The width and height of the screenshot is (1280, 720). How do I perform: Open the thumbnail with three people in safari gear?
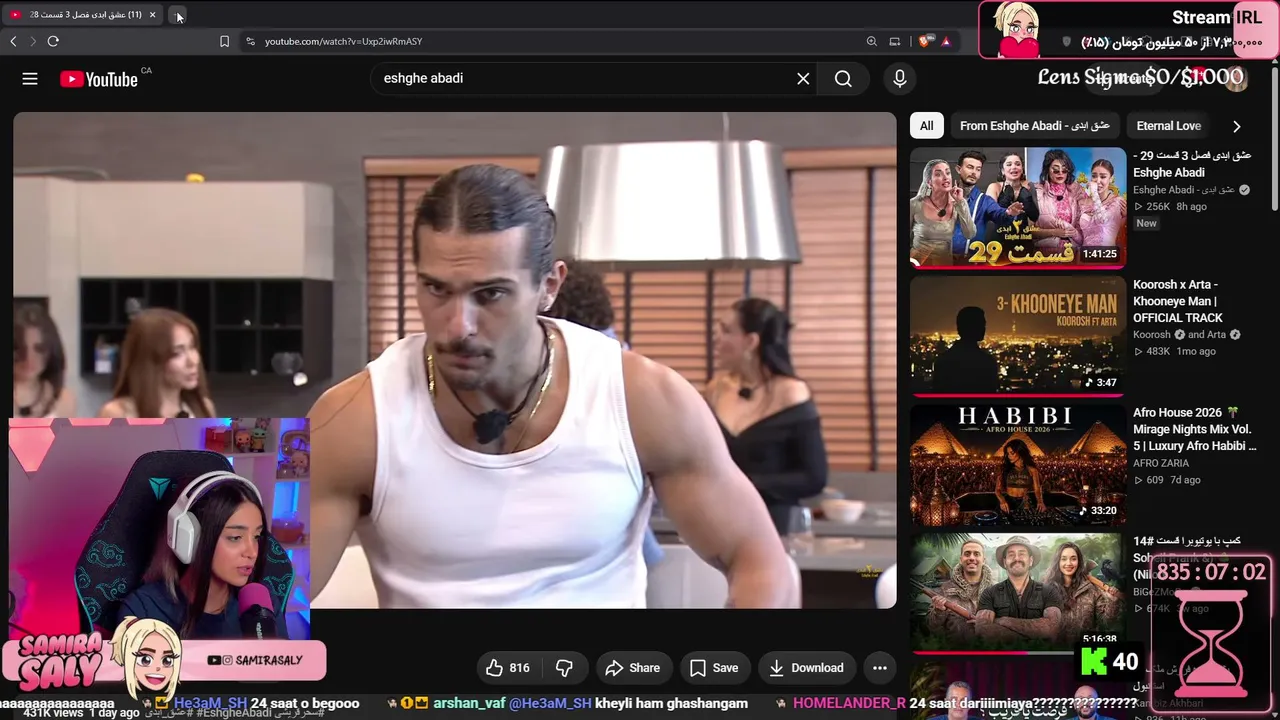click(x=1018, y=592)
